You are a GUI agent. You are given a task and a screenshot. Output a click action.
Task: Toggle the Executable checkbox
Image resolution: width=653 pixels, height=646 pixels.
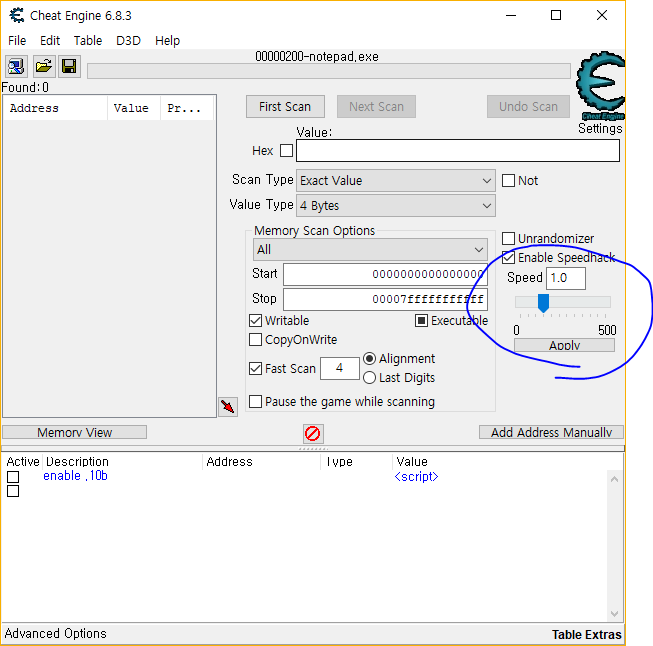421,321
